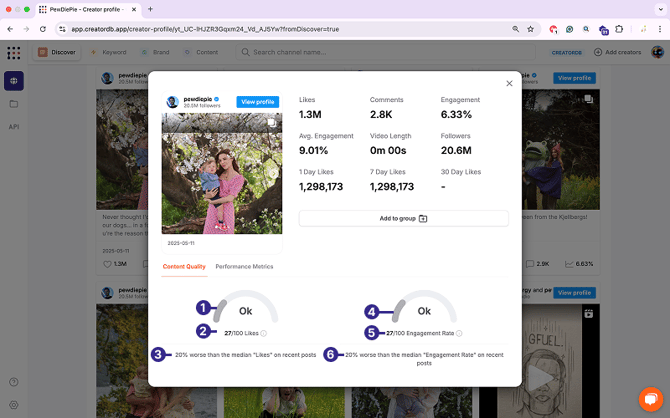Open the help question mark icon

tap(14, 382)
